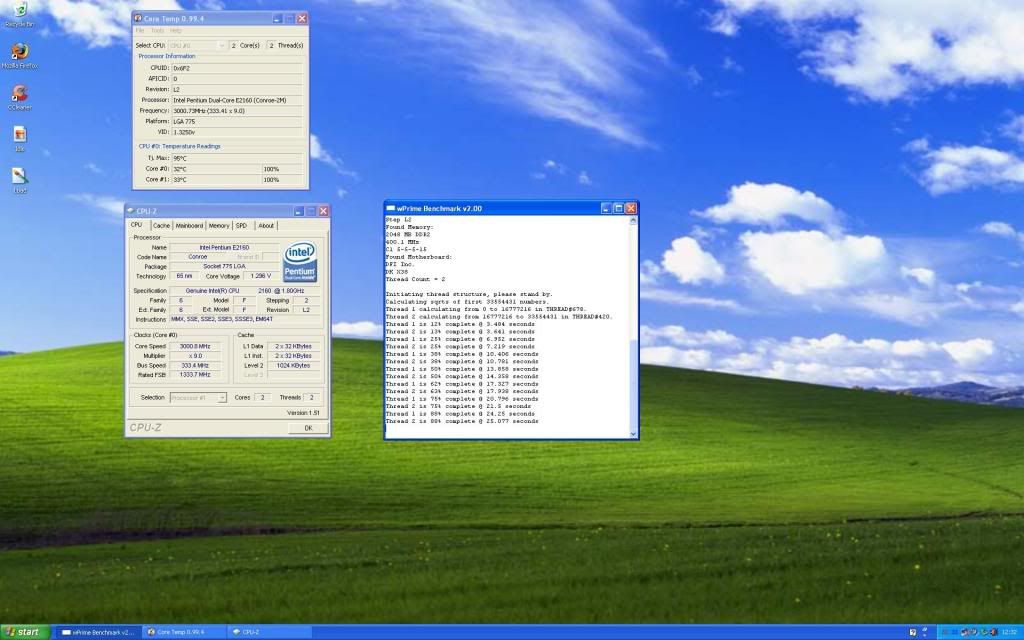Open the Help menu in Core Temp

click(176, 31)
